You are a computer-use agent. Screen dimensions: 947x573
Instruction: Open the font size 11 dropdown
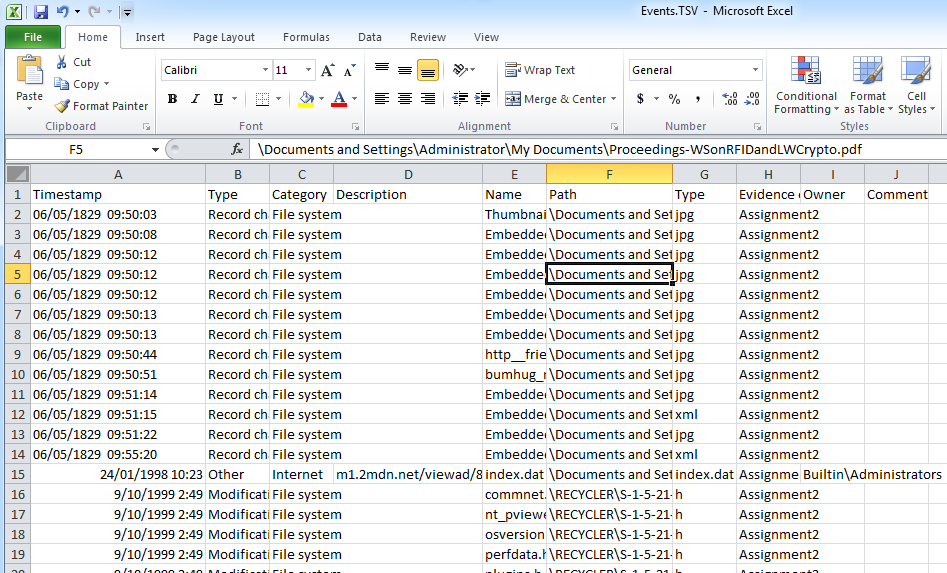(309, 70)
